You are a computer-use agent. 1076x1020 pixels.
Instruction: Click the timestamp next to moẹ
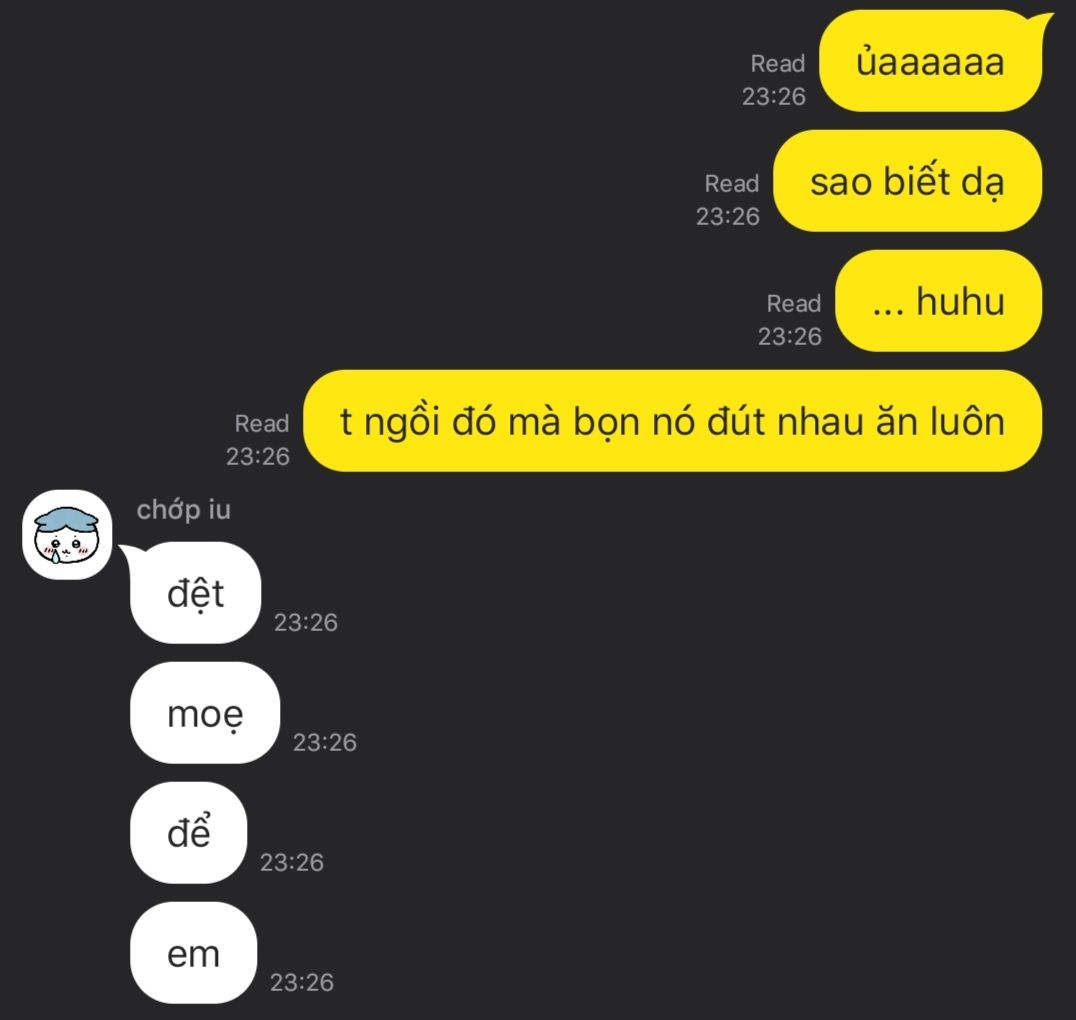point(325,742)
